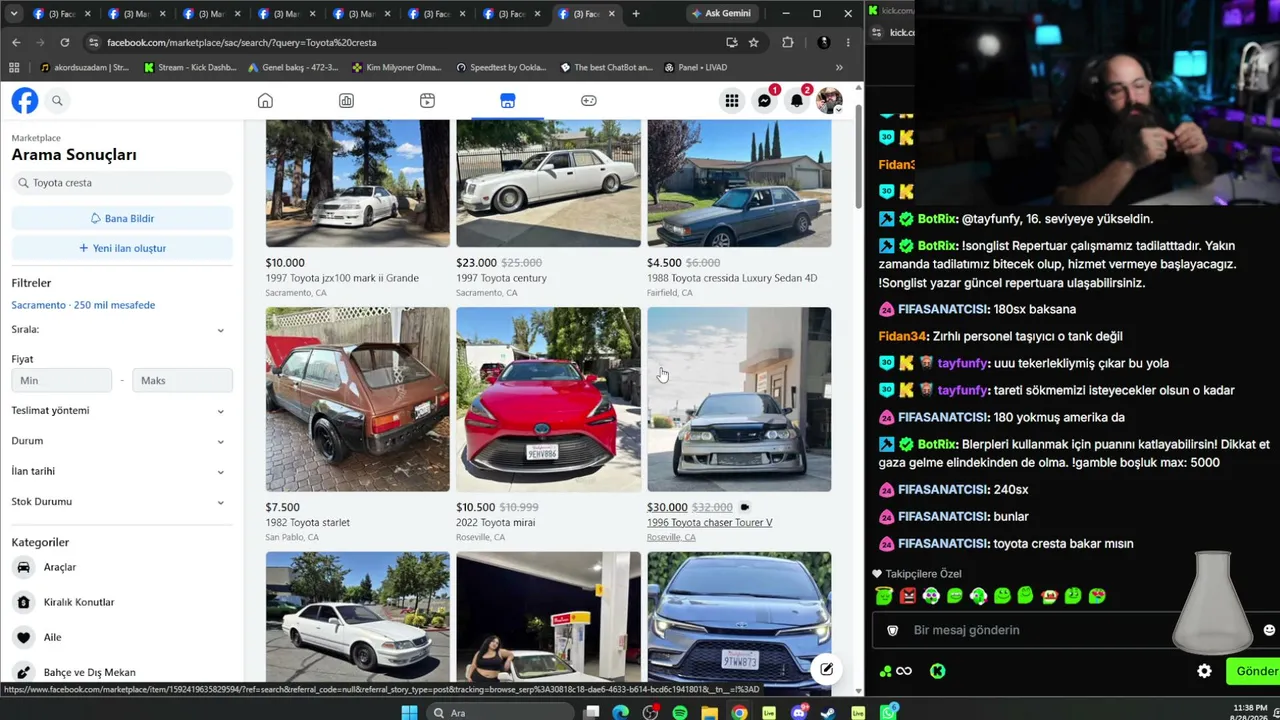The height and width of the screenshot is (720, 1280).
Task: Click the Kick chat message input field
Action: (1040, 630)
